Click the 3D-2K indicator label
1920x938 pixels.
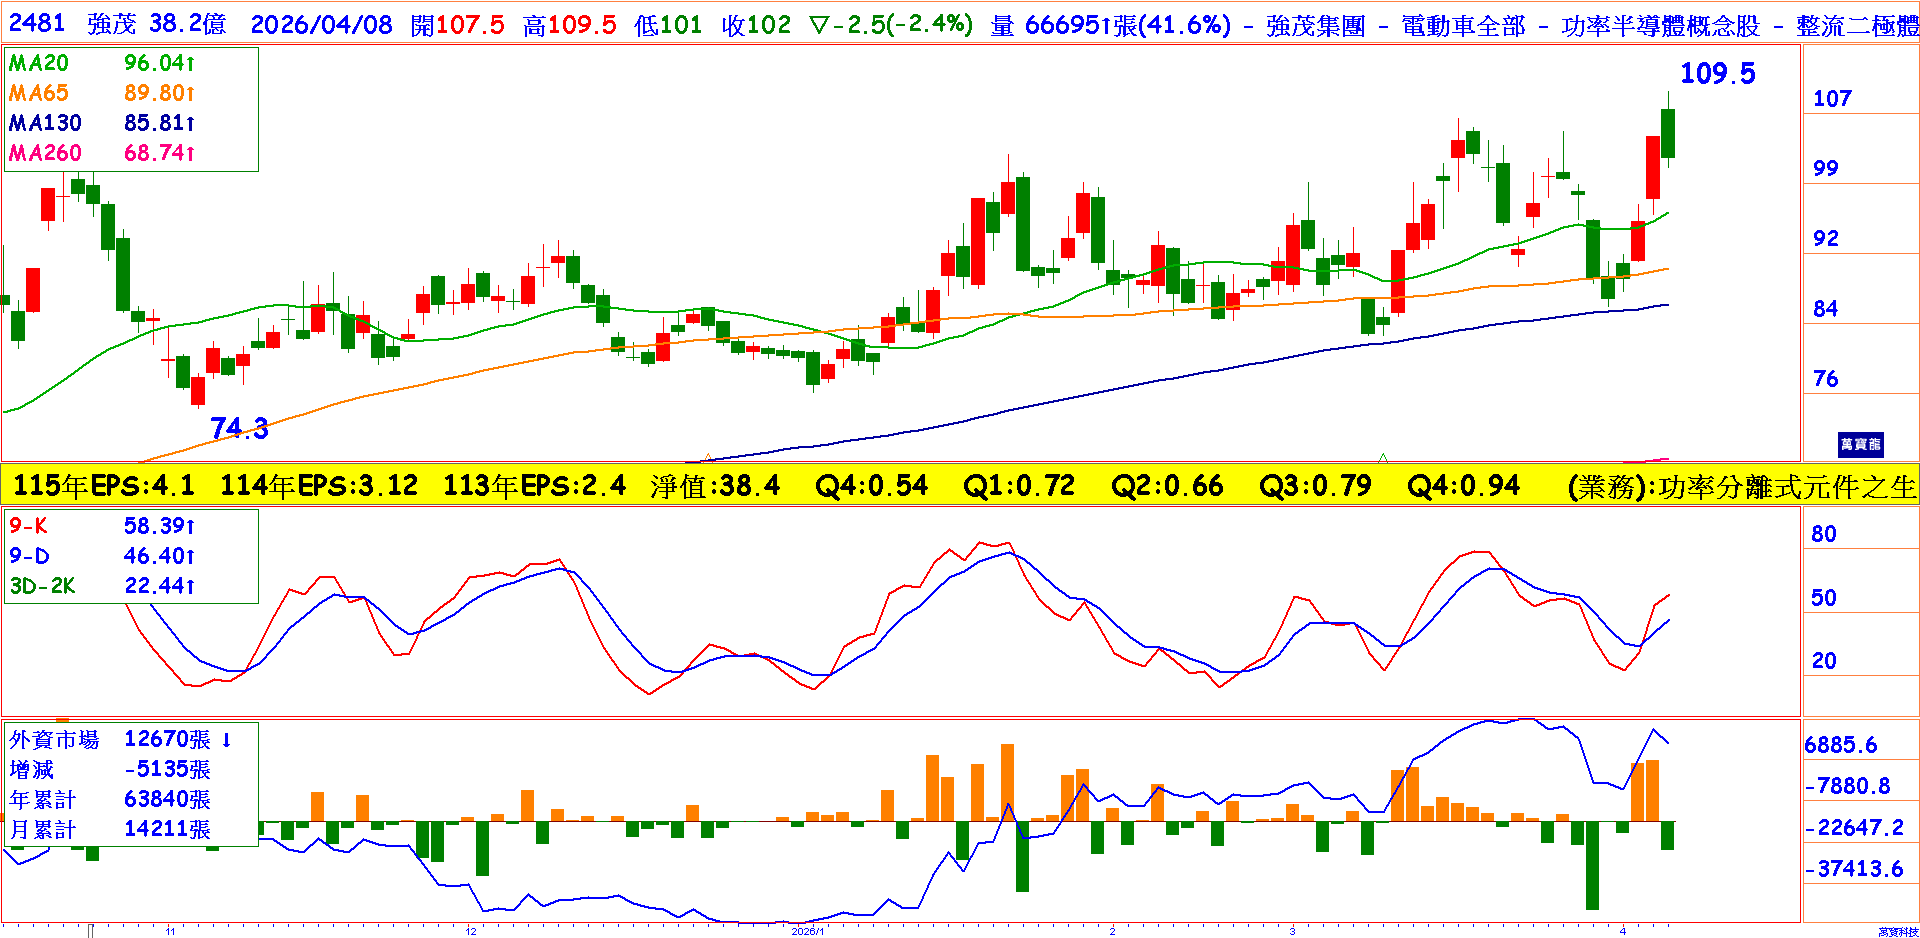(42, 586)
